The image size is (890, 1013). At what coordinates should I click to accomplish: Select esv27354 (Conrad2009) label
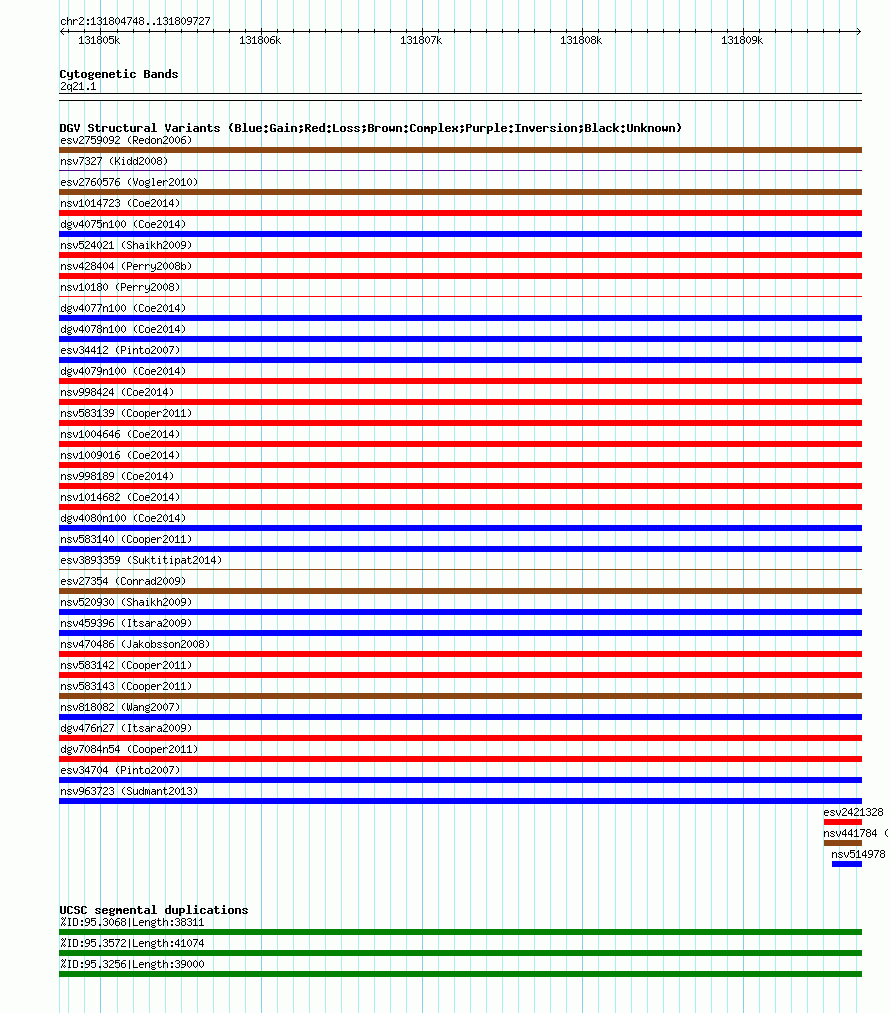(123, 581)
